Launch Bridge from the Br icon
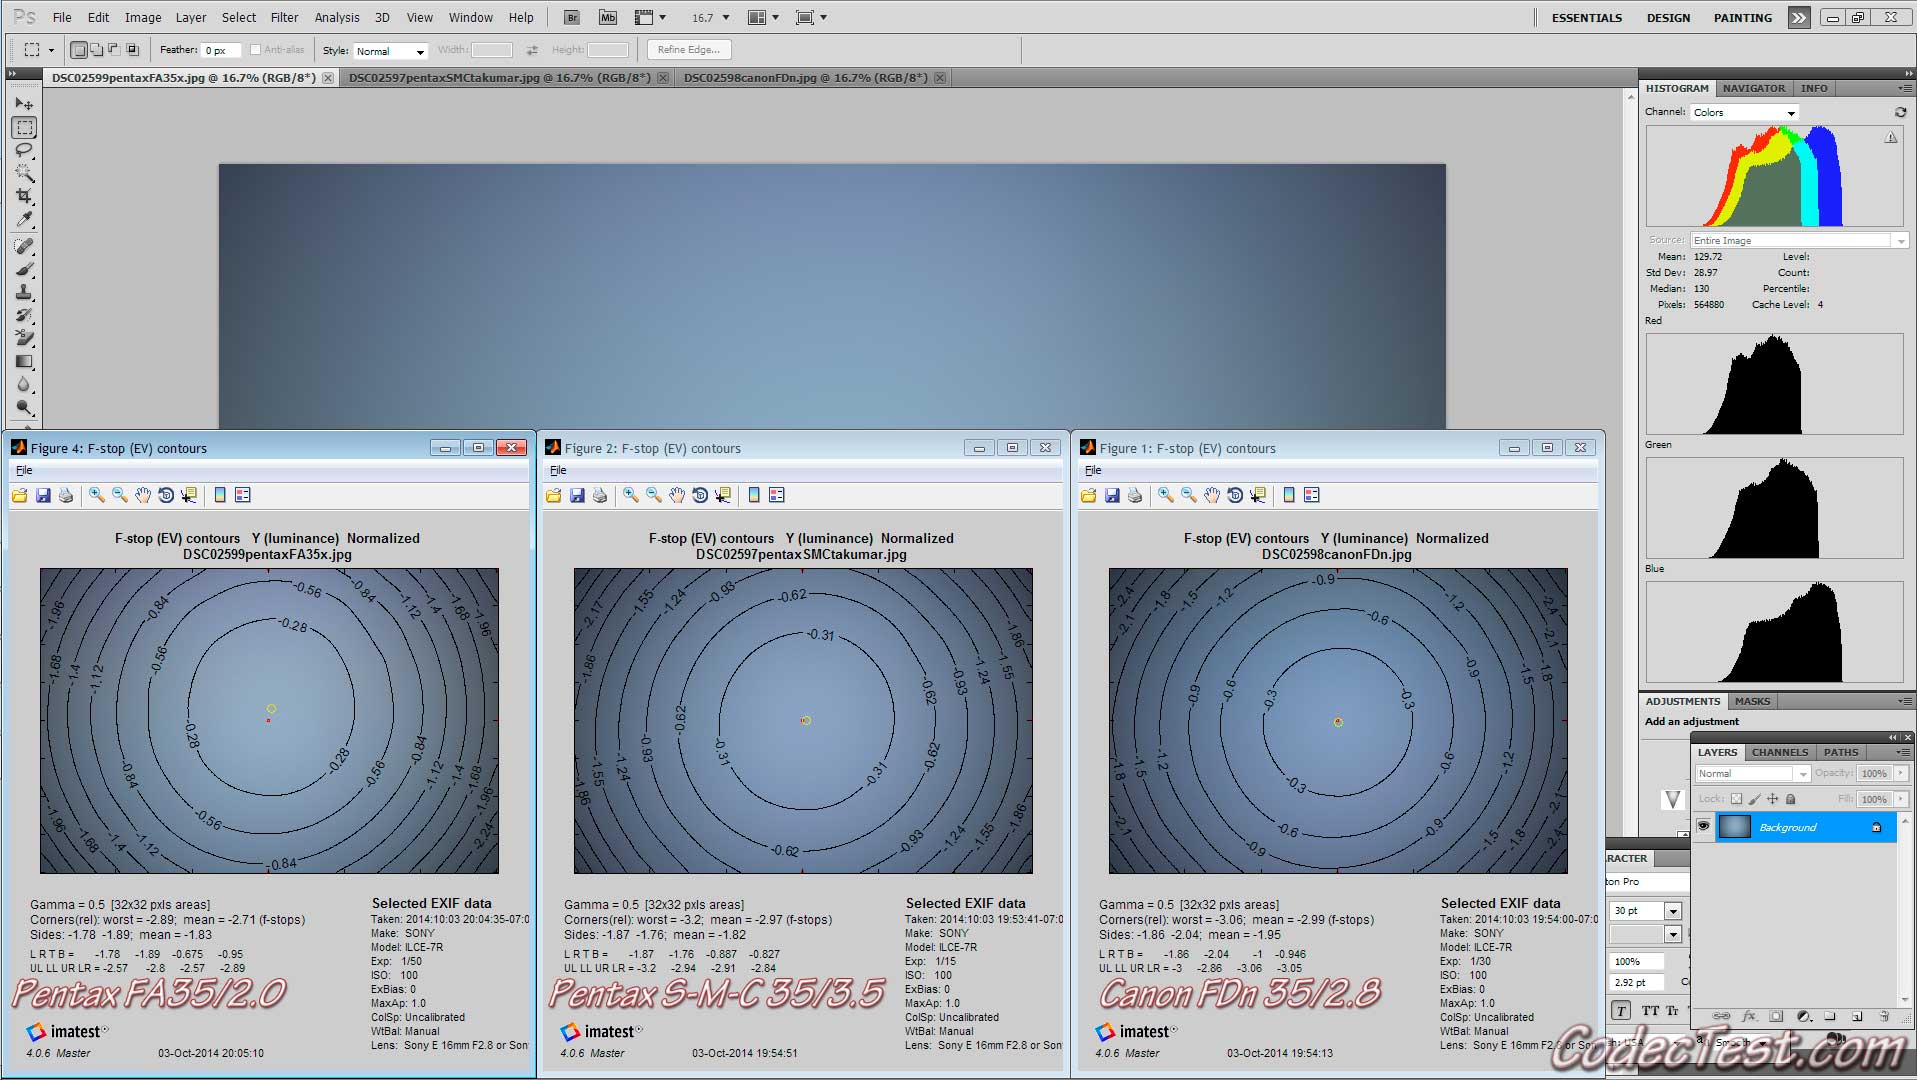The width and height of the screenshot is (1917, 1080). click(571, 17)
